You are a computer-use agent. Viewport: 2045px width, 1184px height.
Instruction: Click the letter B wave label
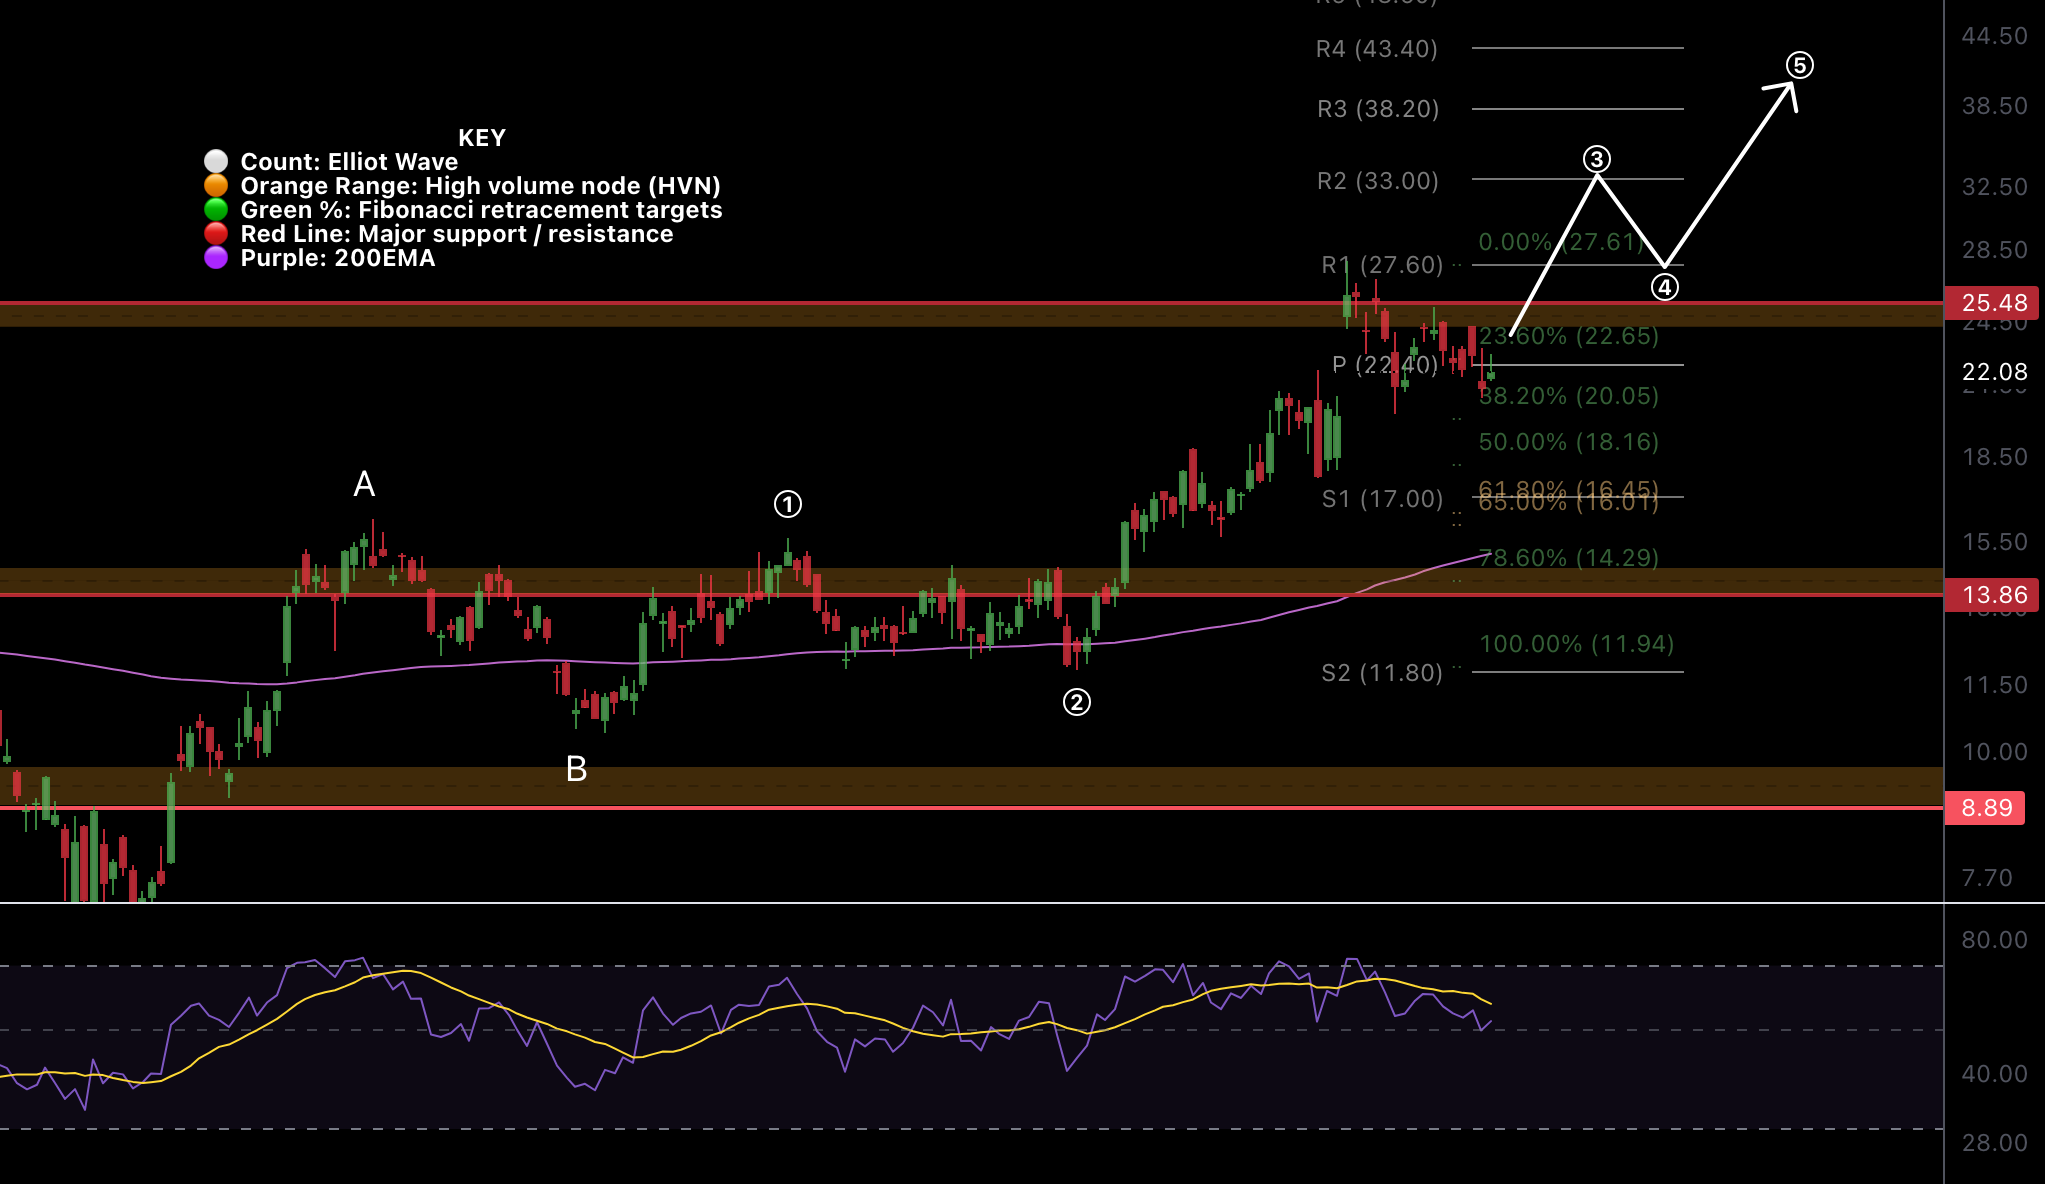coord(576,769)
